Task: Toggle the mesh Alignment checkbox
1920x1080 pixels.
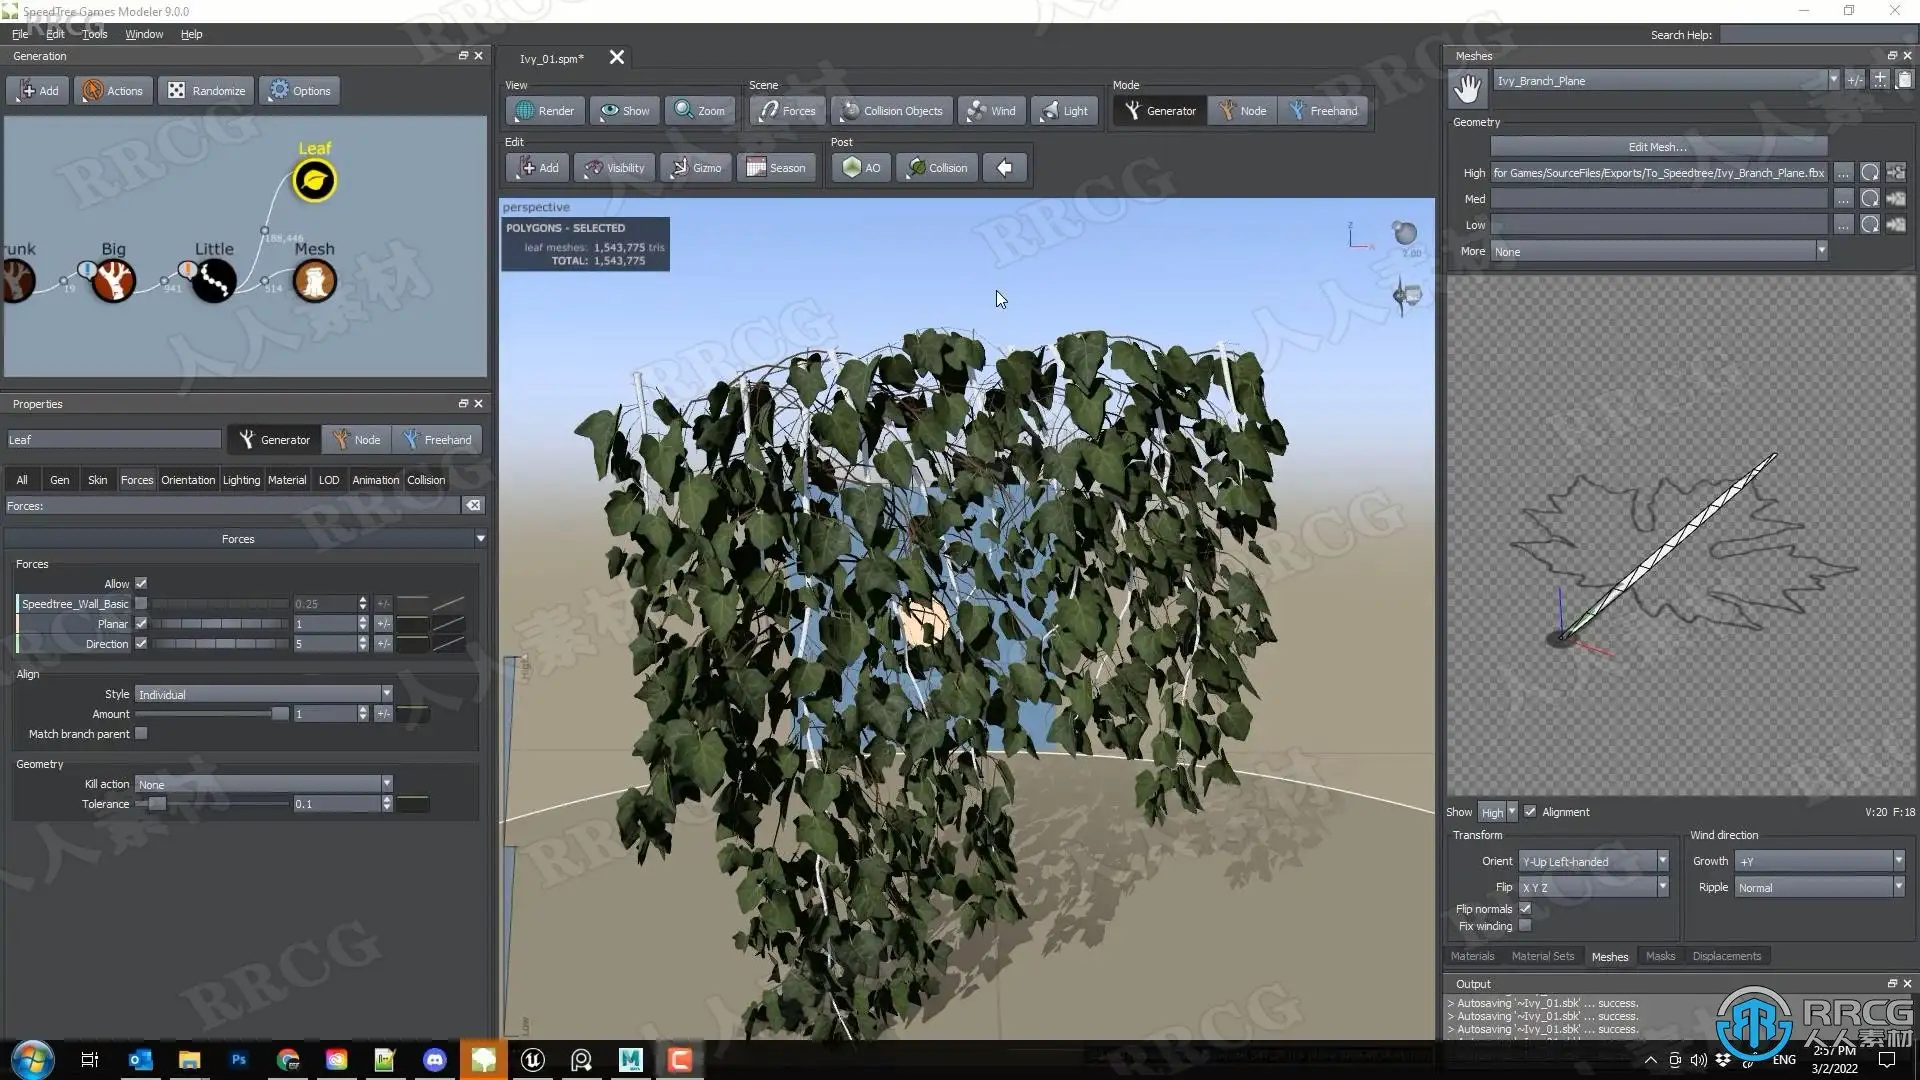Action: click(x=1530, y=812)
